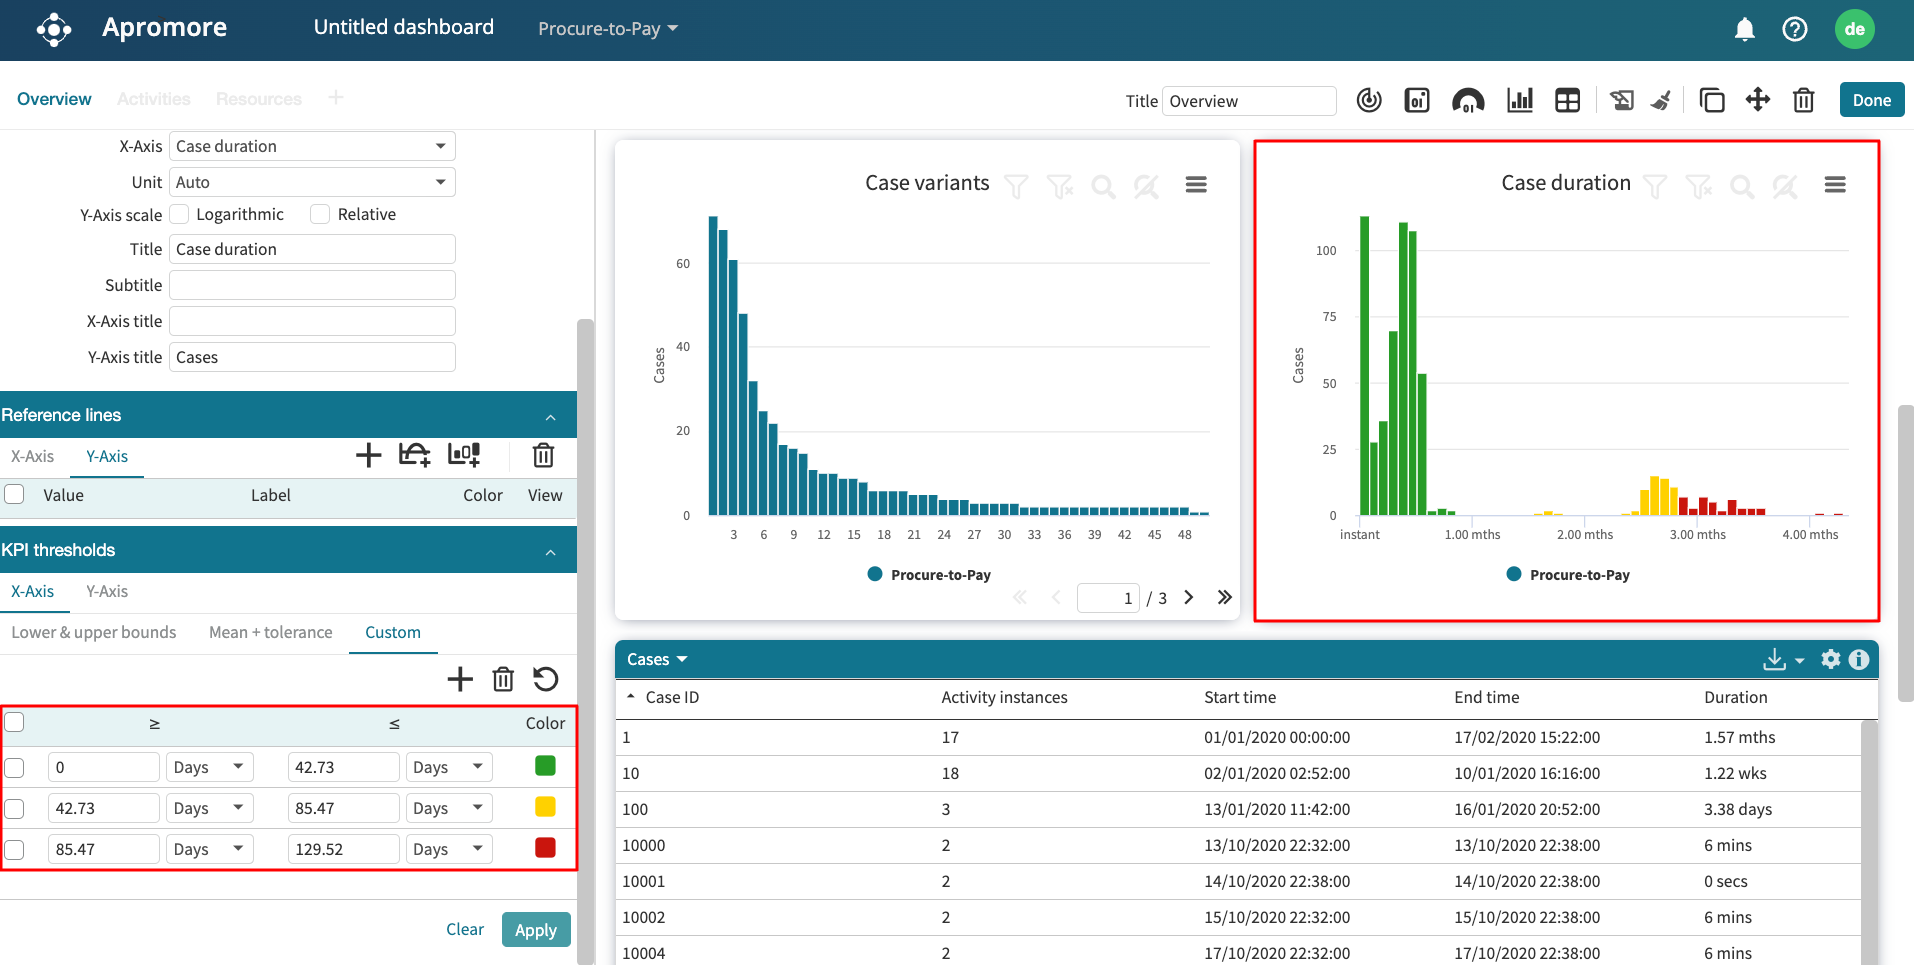The image size is (1914, 965).
Task: Click the notifications bell icon
Action: 1744,29
